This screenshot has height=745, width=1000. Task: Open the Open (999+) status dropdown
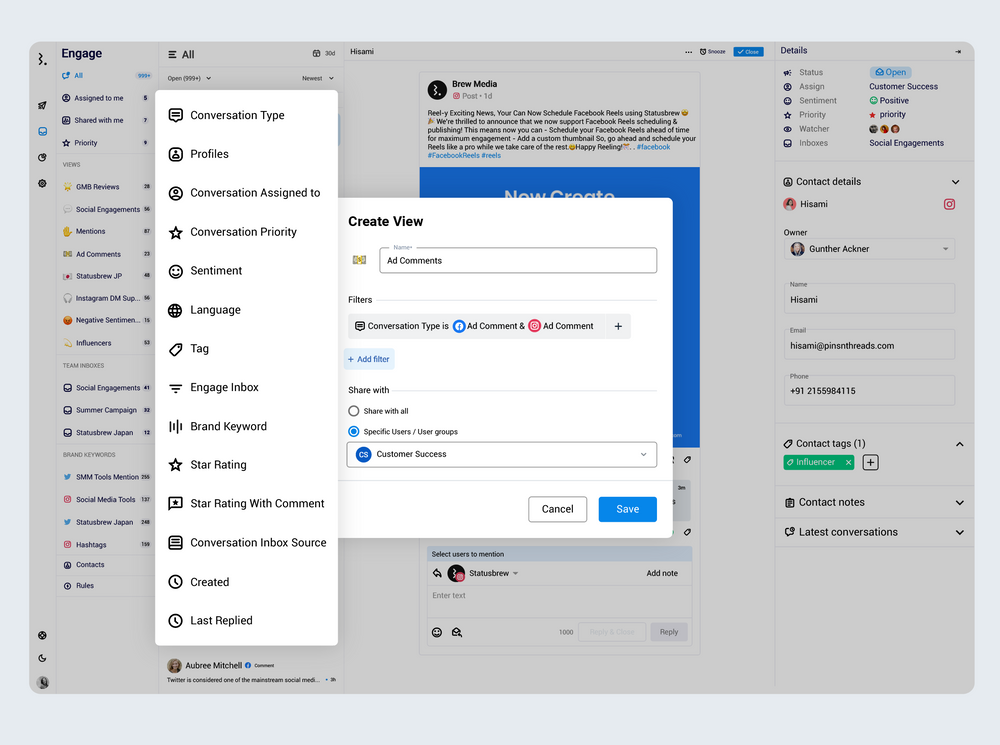coord(189,78)
